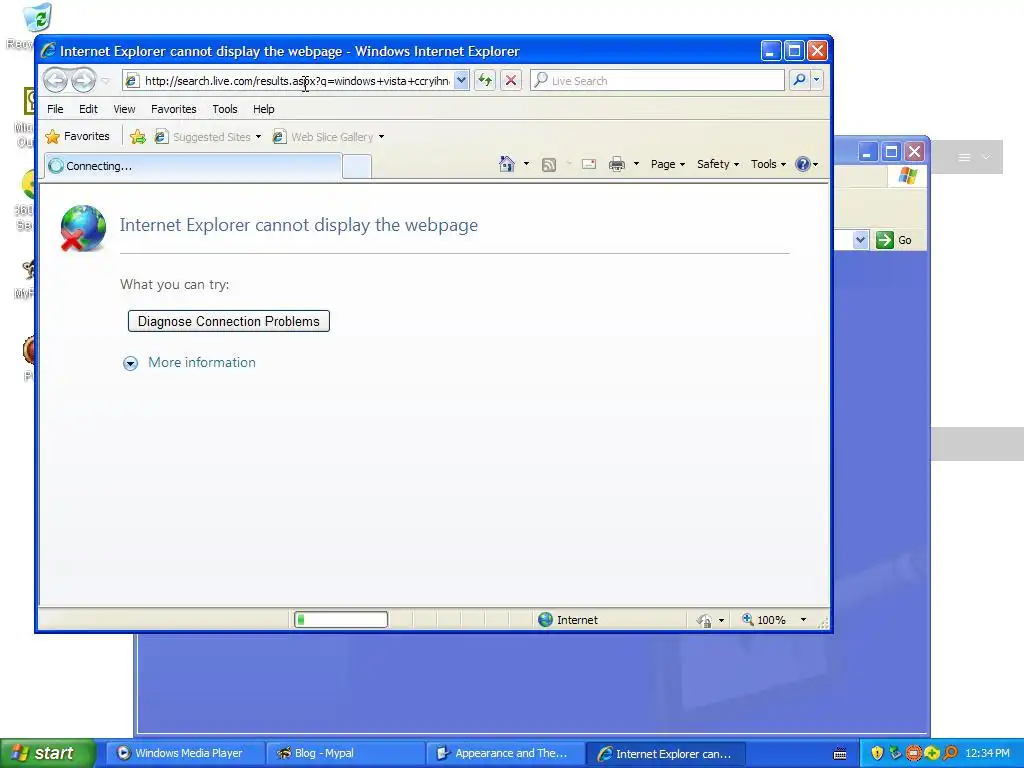Click the page icon in the address bar
The image size is (1024, 768).
pyautogui.click(x=132, y=80)
